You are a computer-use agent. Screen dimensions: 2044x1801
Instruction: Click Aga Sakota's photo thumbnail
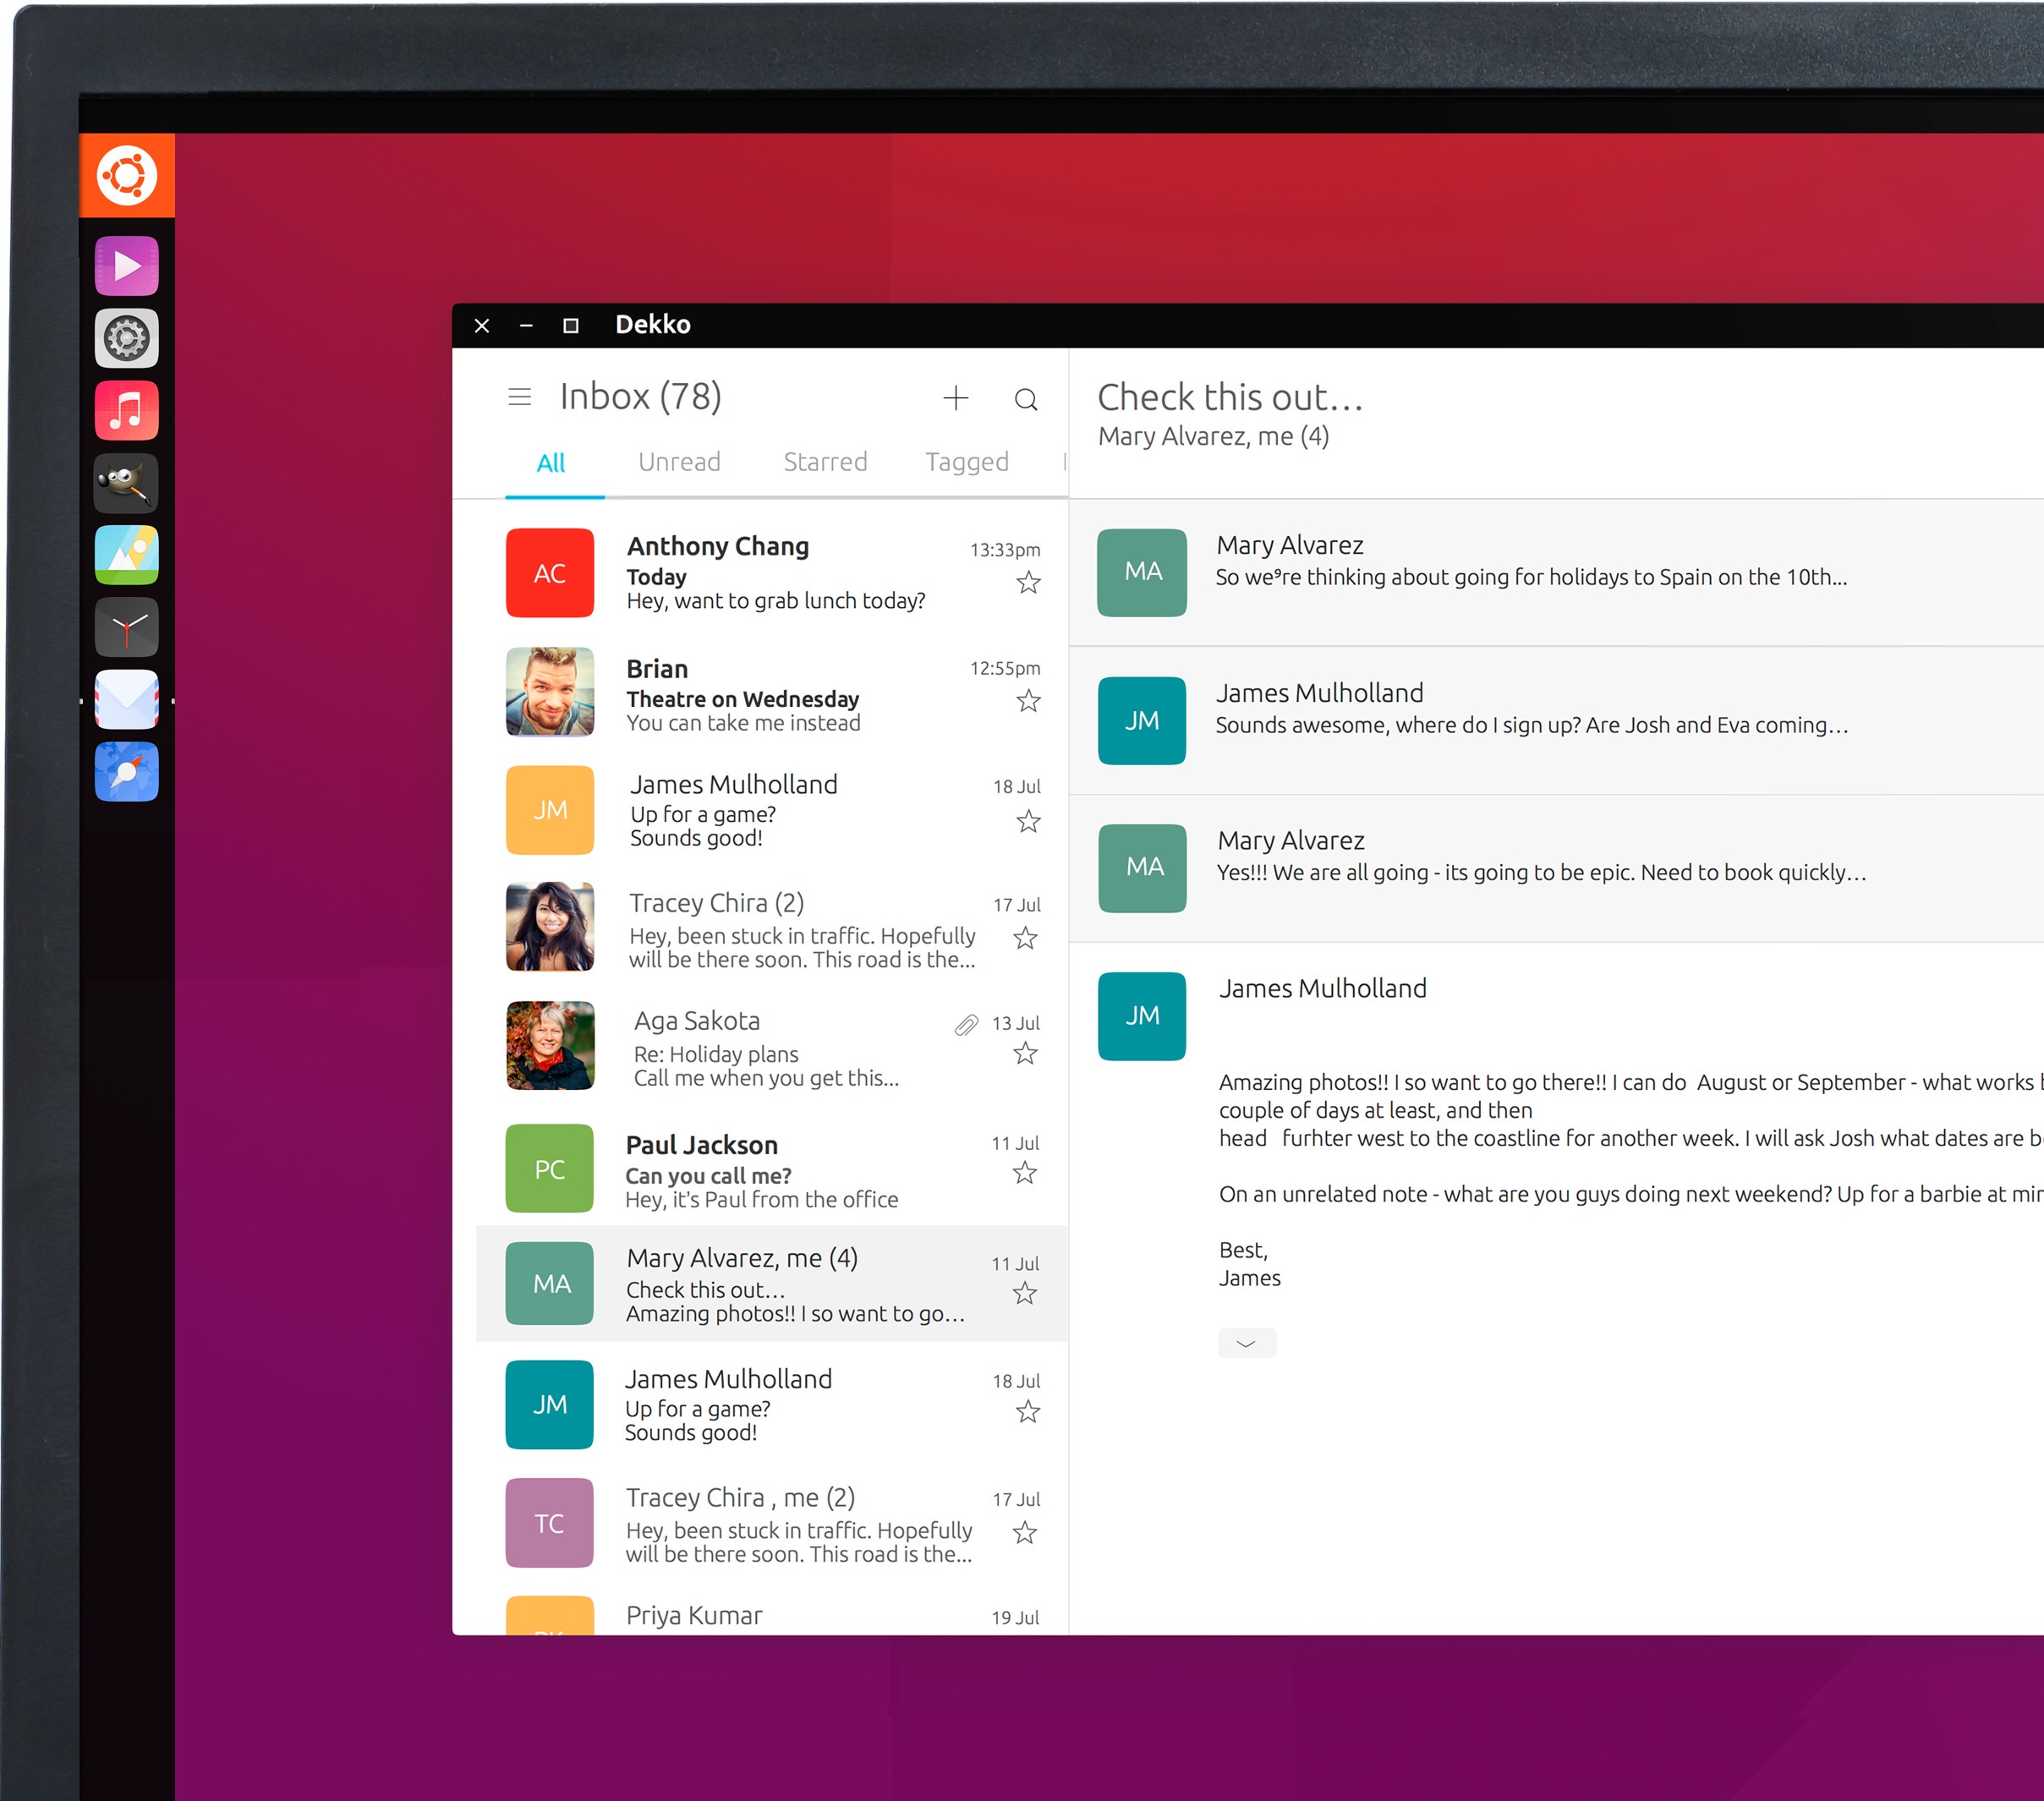(x=550, y=1046)
